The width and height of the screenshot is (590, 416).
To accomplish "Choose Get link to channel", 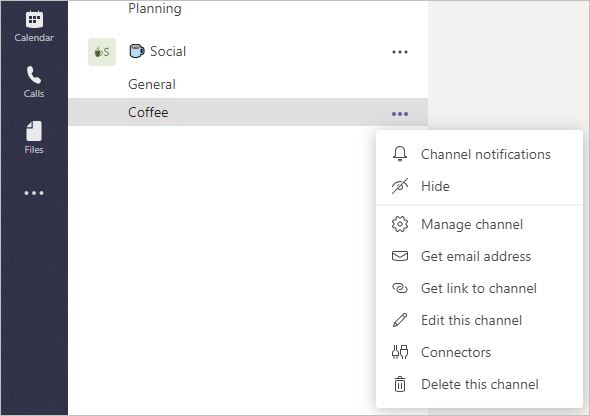I will 479,288.
